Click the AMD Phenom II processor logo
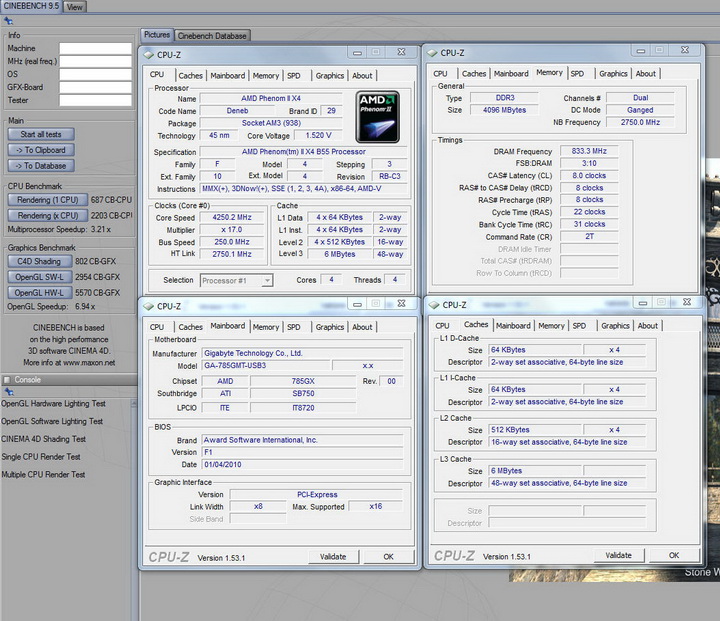 tap(377, 116)
